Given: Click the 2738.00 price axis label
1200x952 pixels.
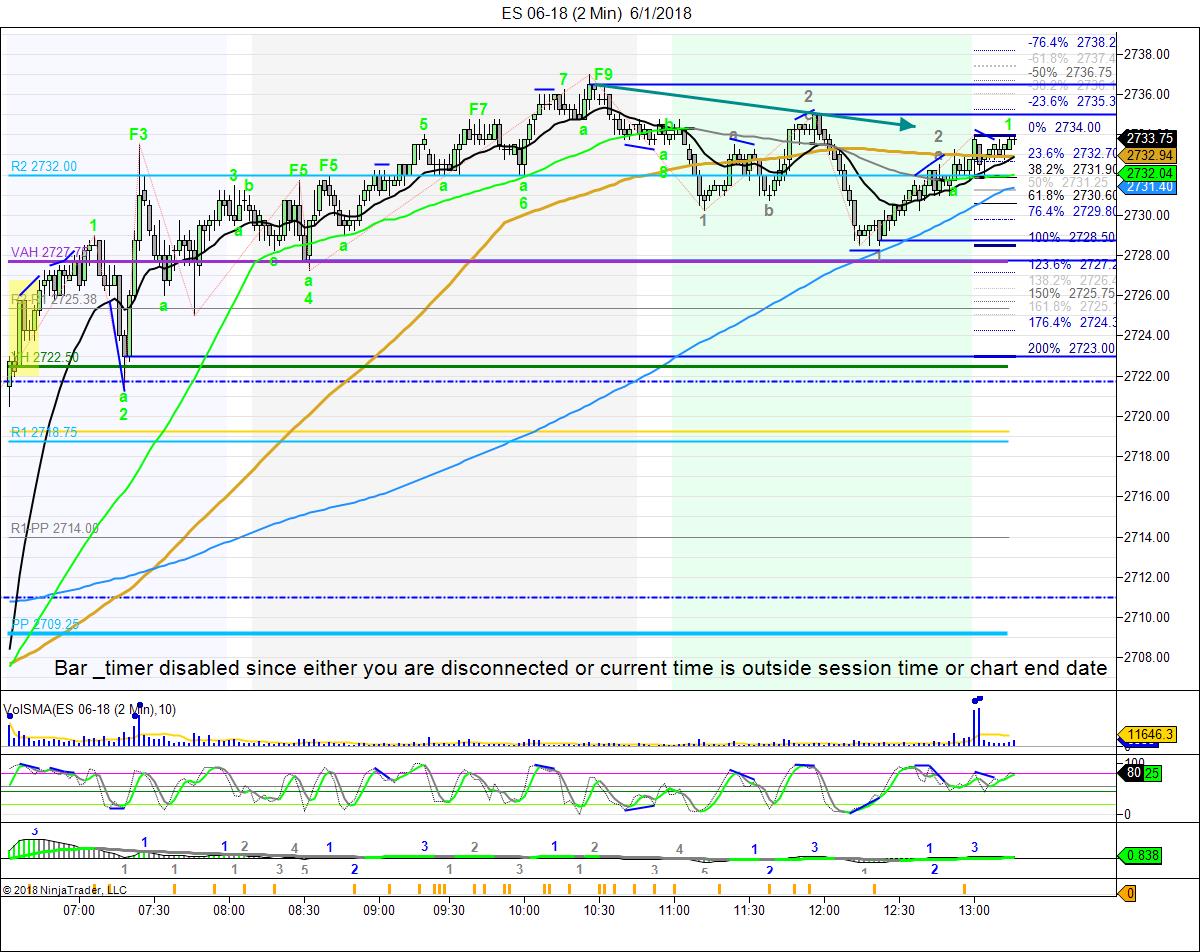Looking at the screenshot, I should pyautogui.click(x=1149, y=54).
